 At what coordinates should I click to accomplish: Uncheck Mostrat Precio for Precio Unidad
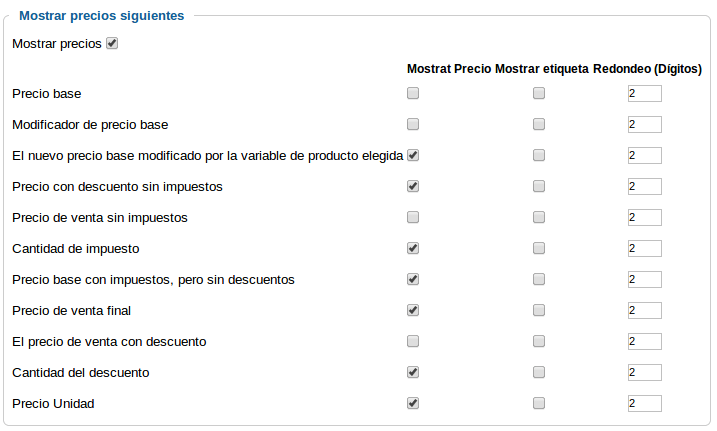413,404
